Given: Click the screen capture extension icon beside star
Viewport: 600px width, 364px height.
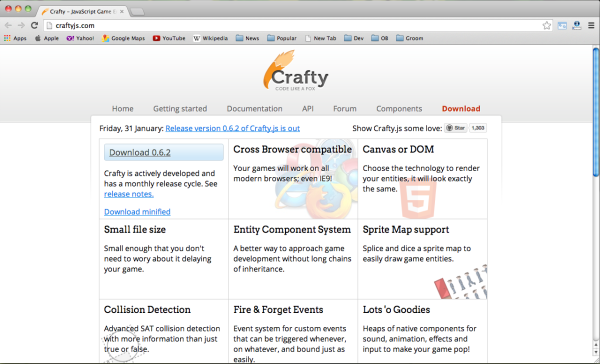Looking at the screenshot, I should [x=562, y=26].
